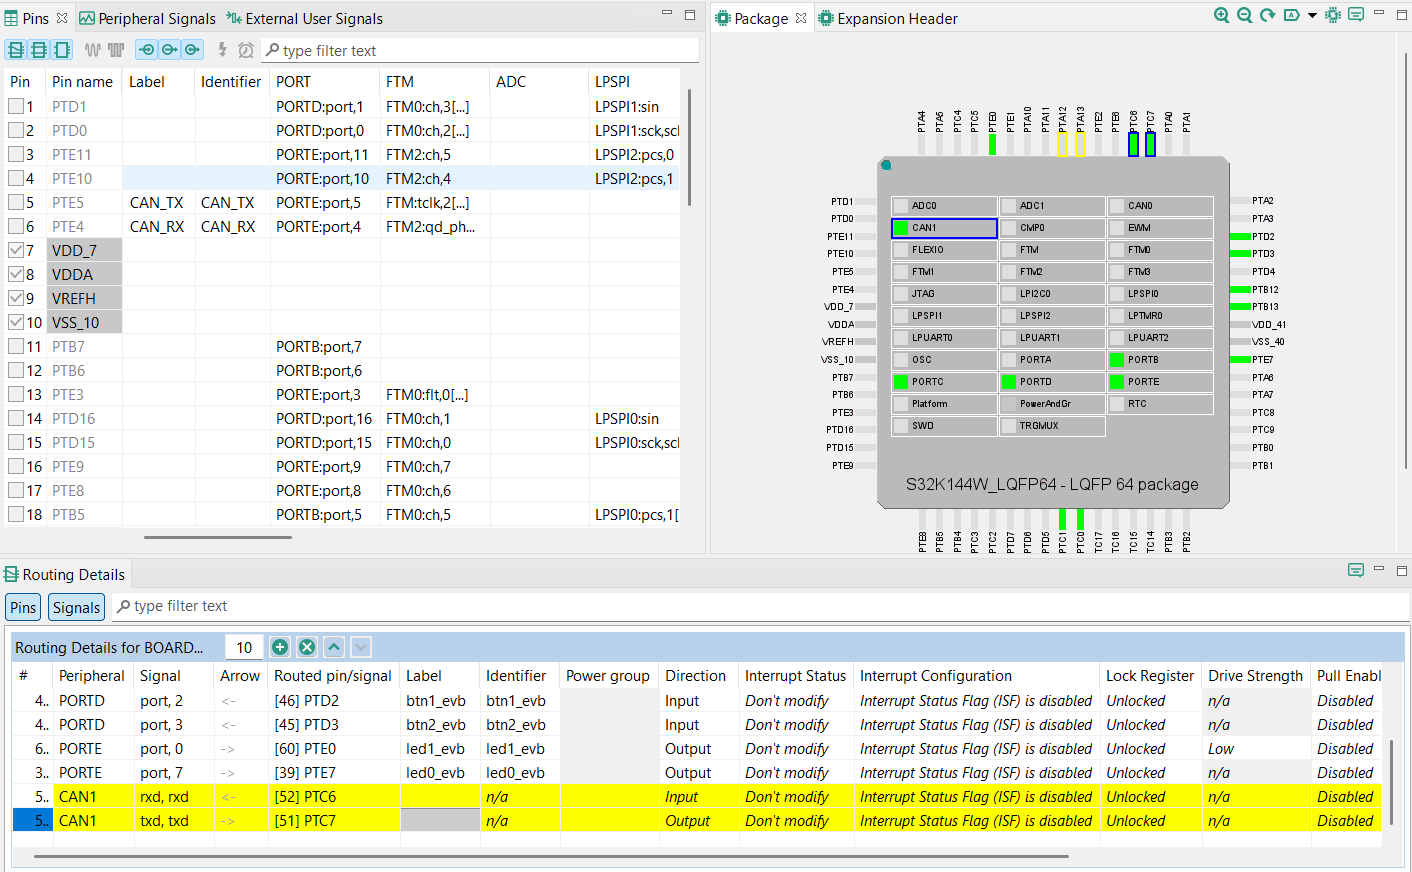Add a new row in Routing Details
The image size is (1412, 872).
(x=280, y=647)
